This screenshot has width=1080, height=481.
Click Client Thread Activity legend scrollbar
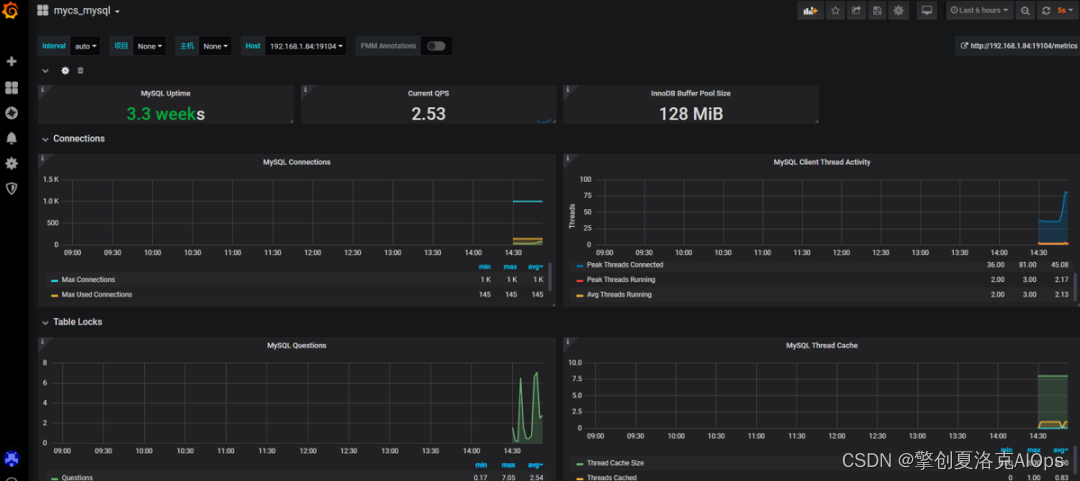coord(1075,285)
